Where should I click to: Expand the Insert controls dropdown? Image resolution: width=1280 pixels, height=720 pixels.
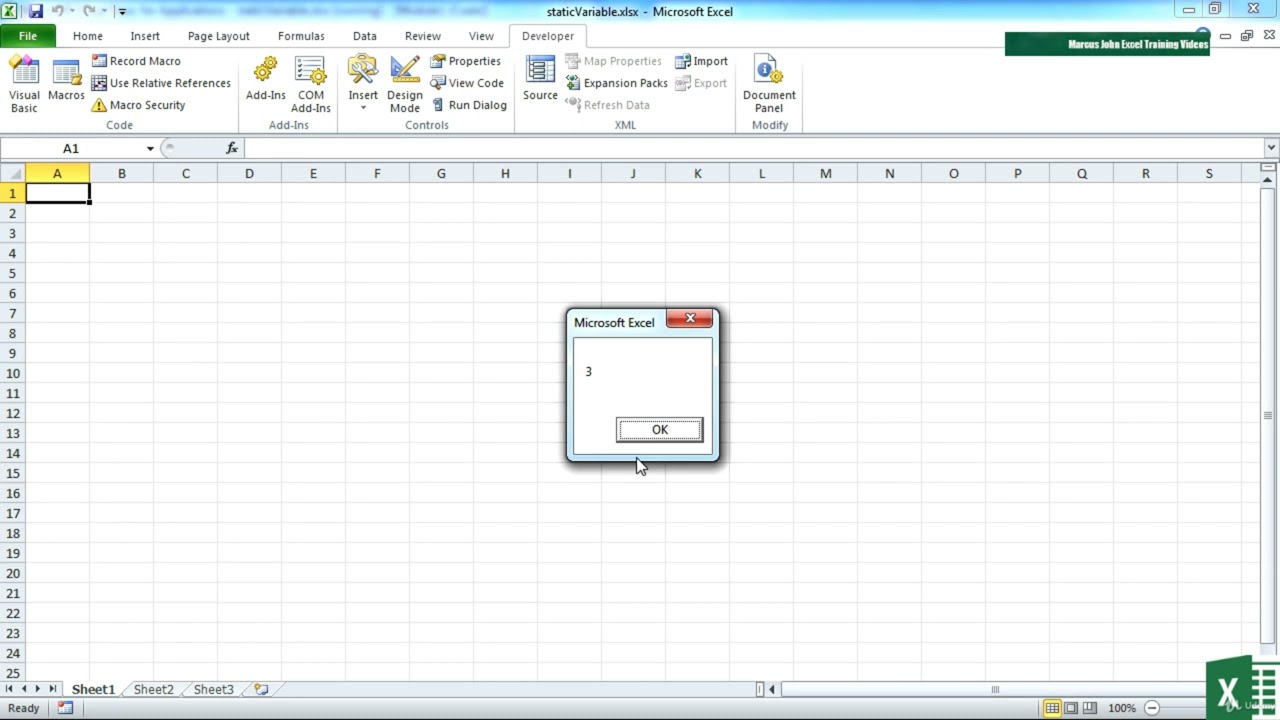tap(363, 85)
